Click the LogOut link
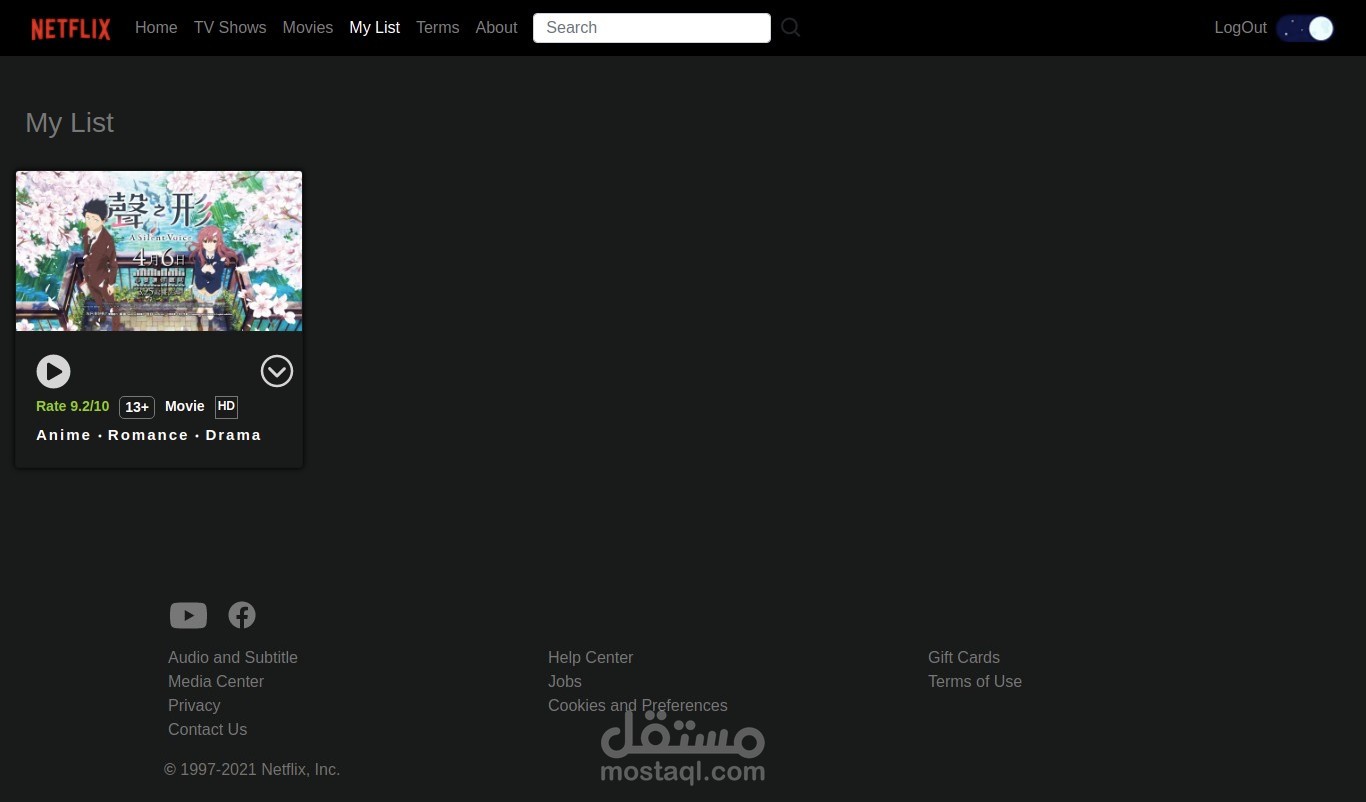The image size is (1366, 802). point(1240,28)
